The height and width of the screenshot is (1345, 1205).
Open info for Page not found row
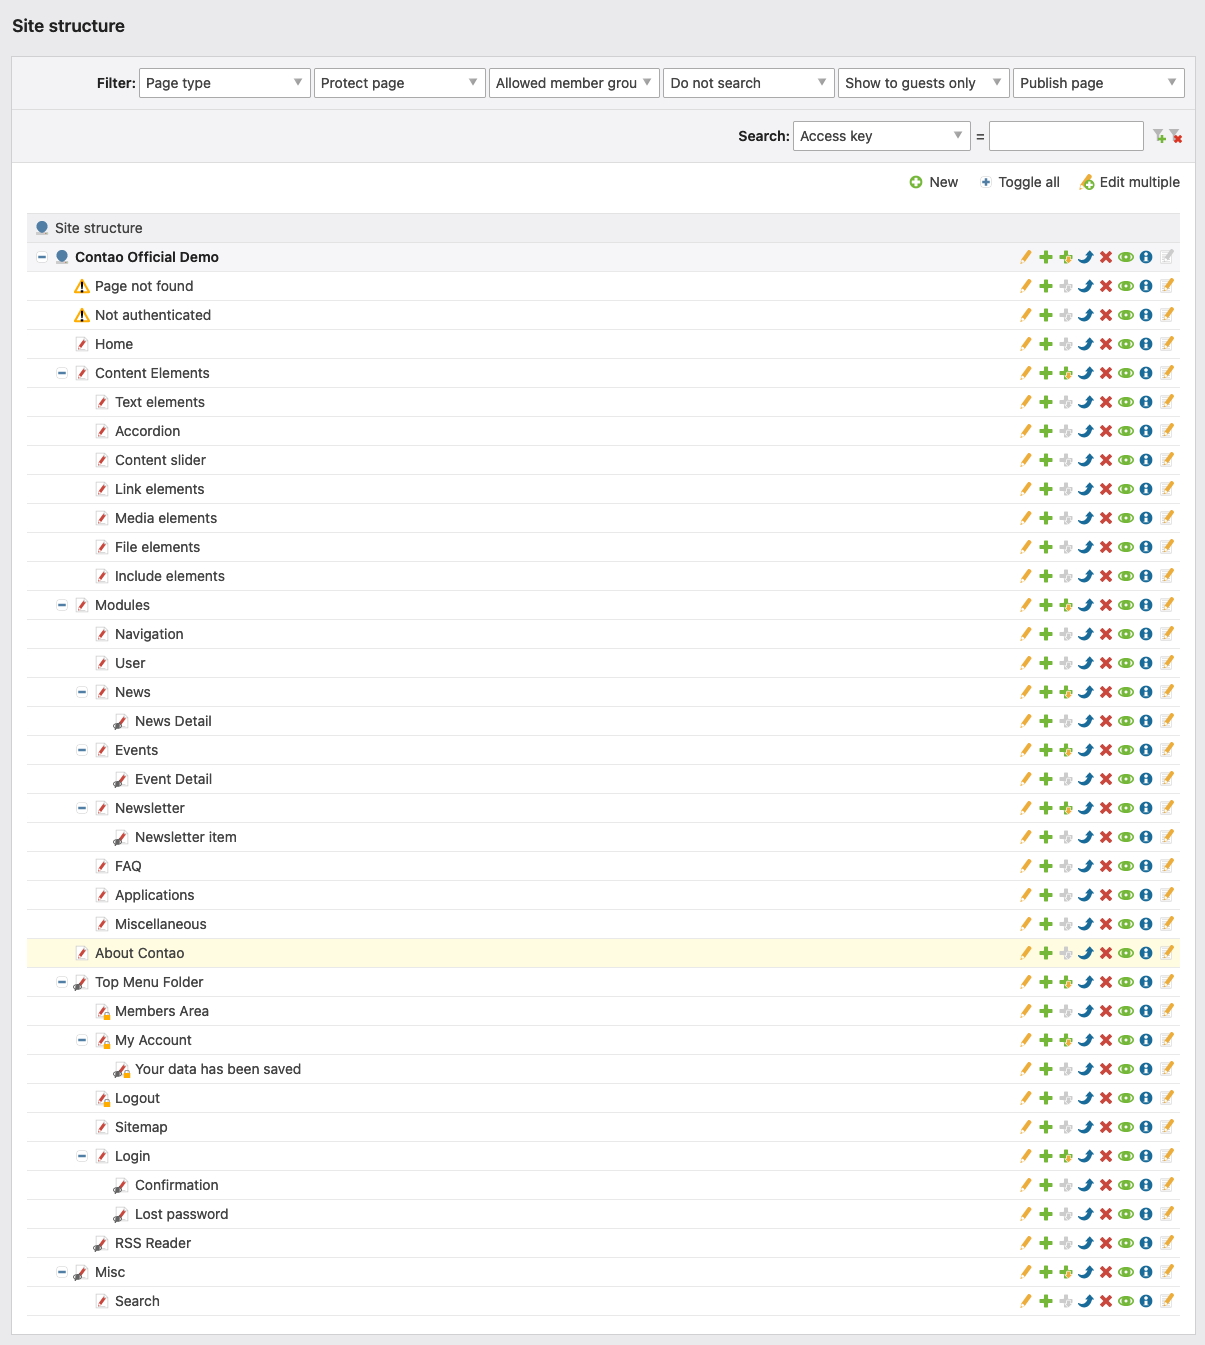point(1146,286)
